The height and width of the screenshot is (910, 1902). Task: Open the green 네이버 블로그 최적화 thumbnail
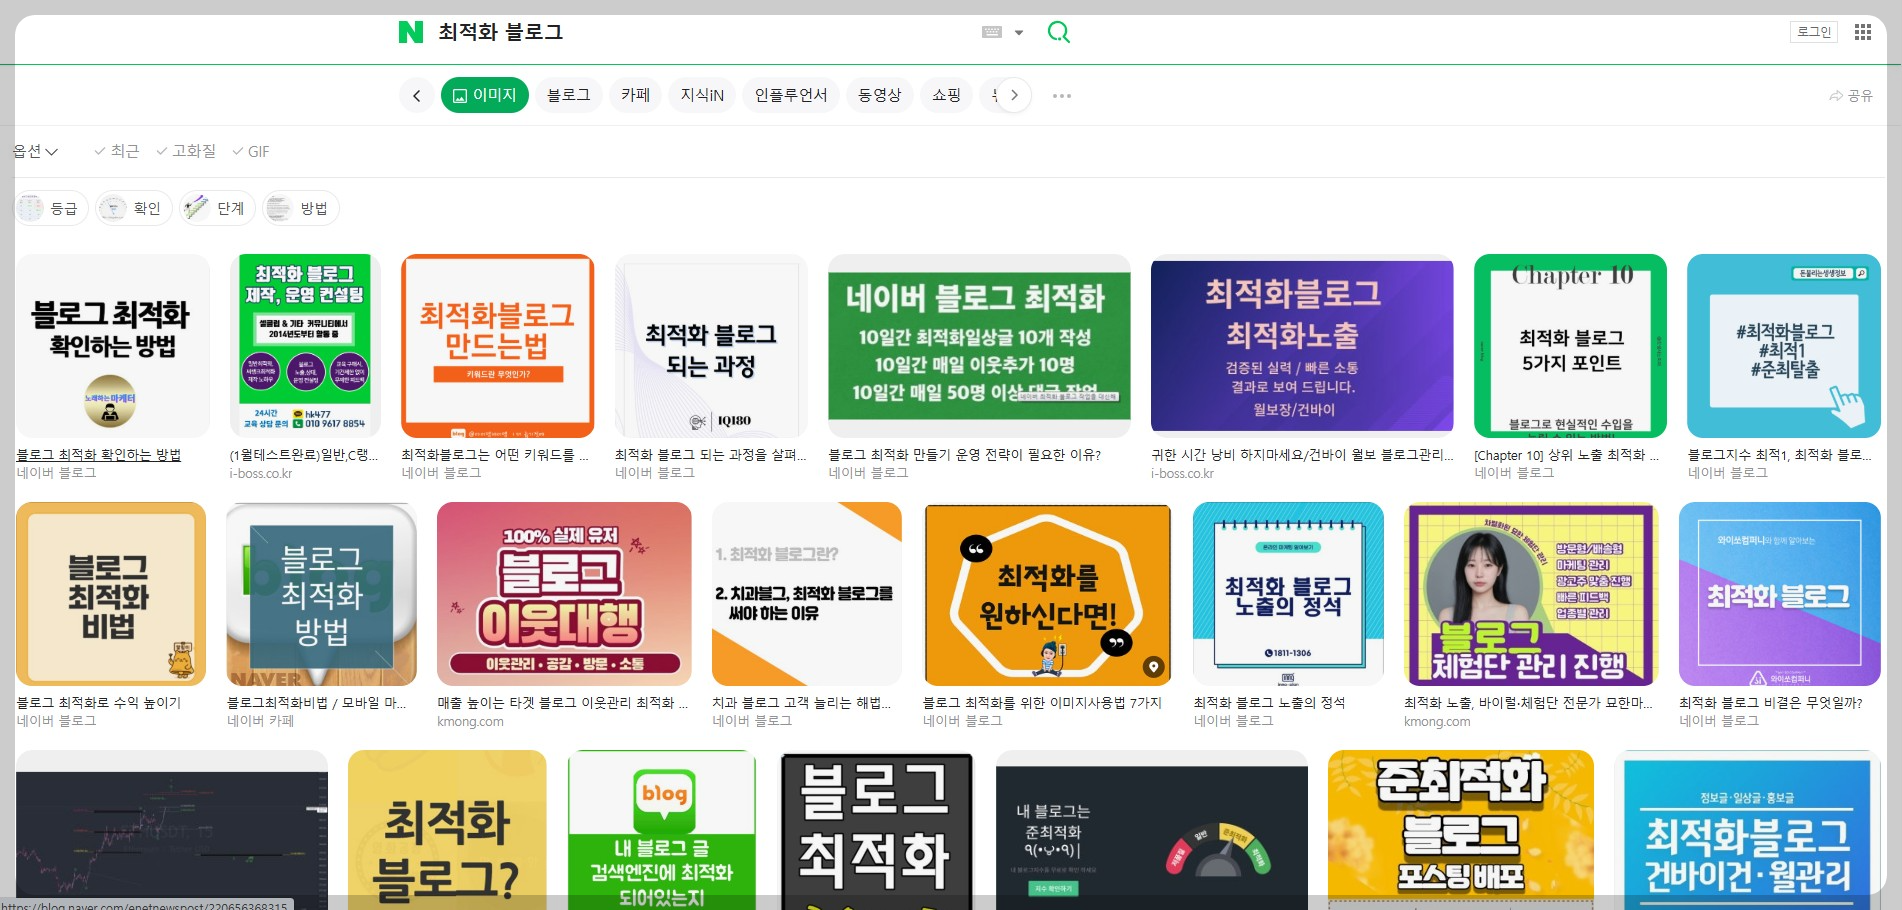(x=979, y=346)
